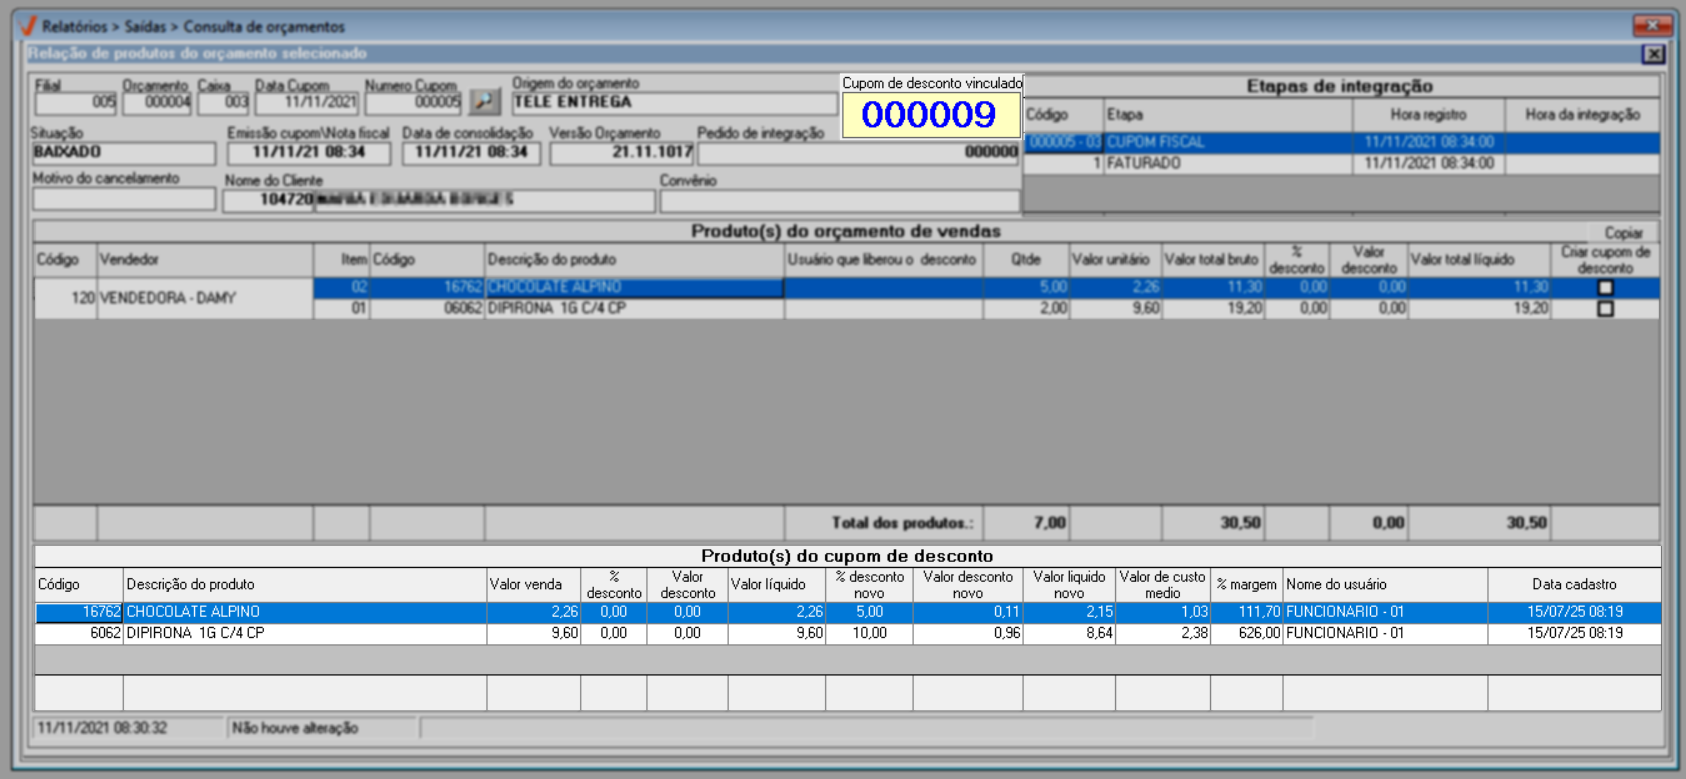Click the lookup icon beside Numero Cupom

[x=485, y=101]
